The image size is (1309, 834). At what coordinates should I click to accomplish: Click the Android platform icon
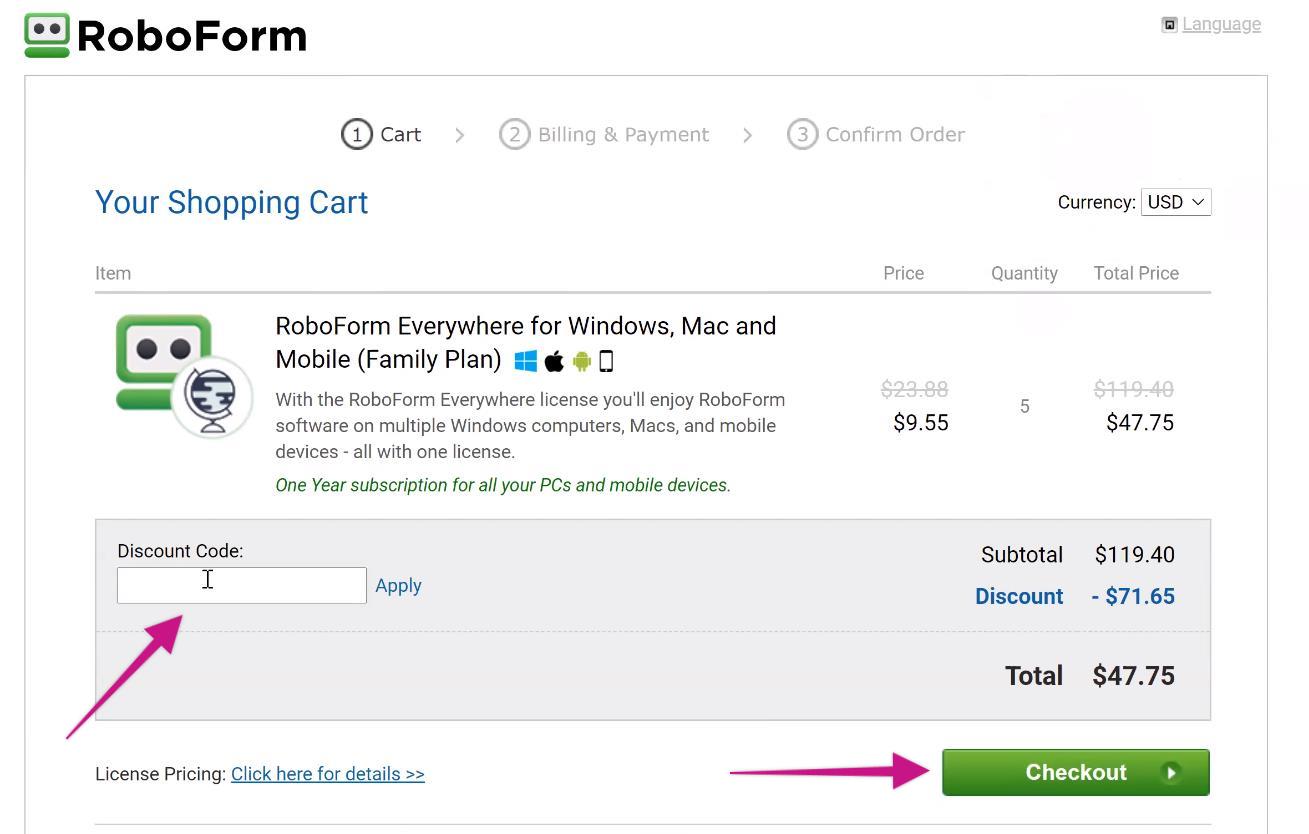[x=581, y=361]
